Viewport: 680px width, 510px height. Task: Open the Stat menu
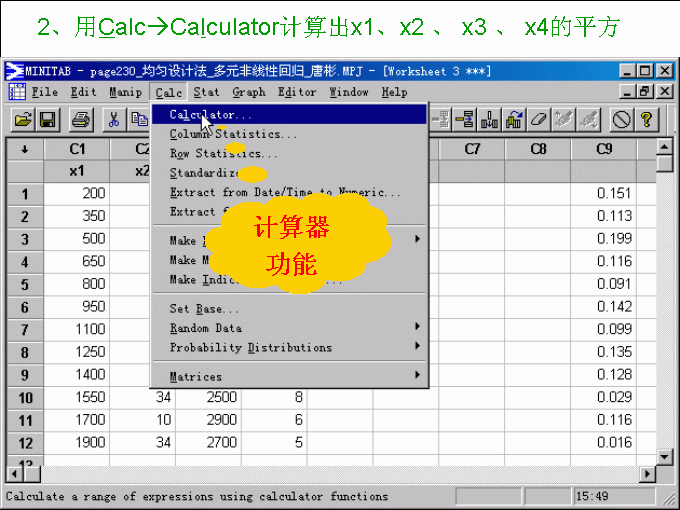point(206,92)
